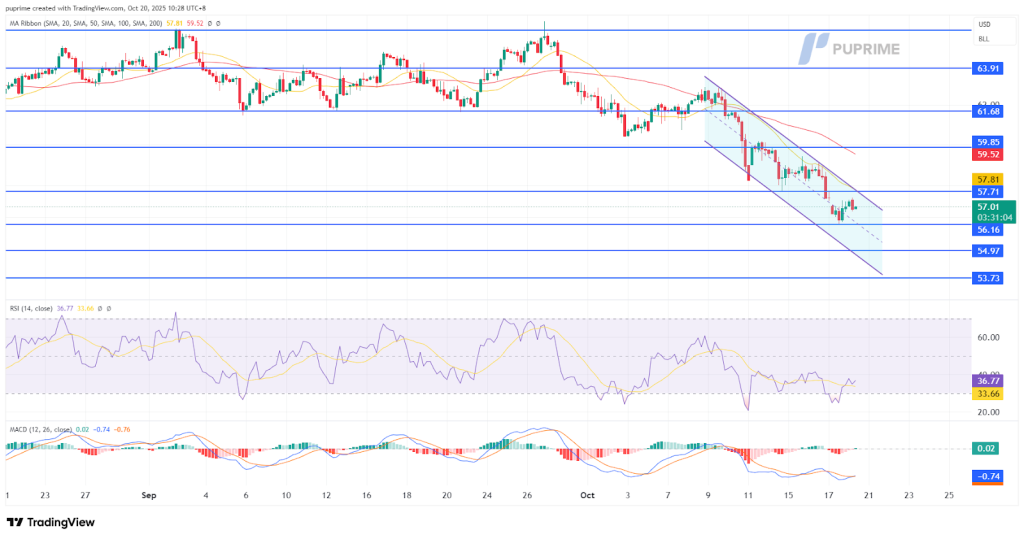Click the TradingView logo at bottom left

[x=50, y=521]
